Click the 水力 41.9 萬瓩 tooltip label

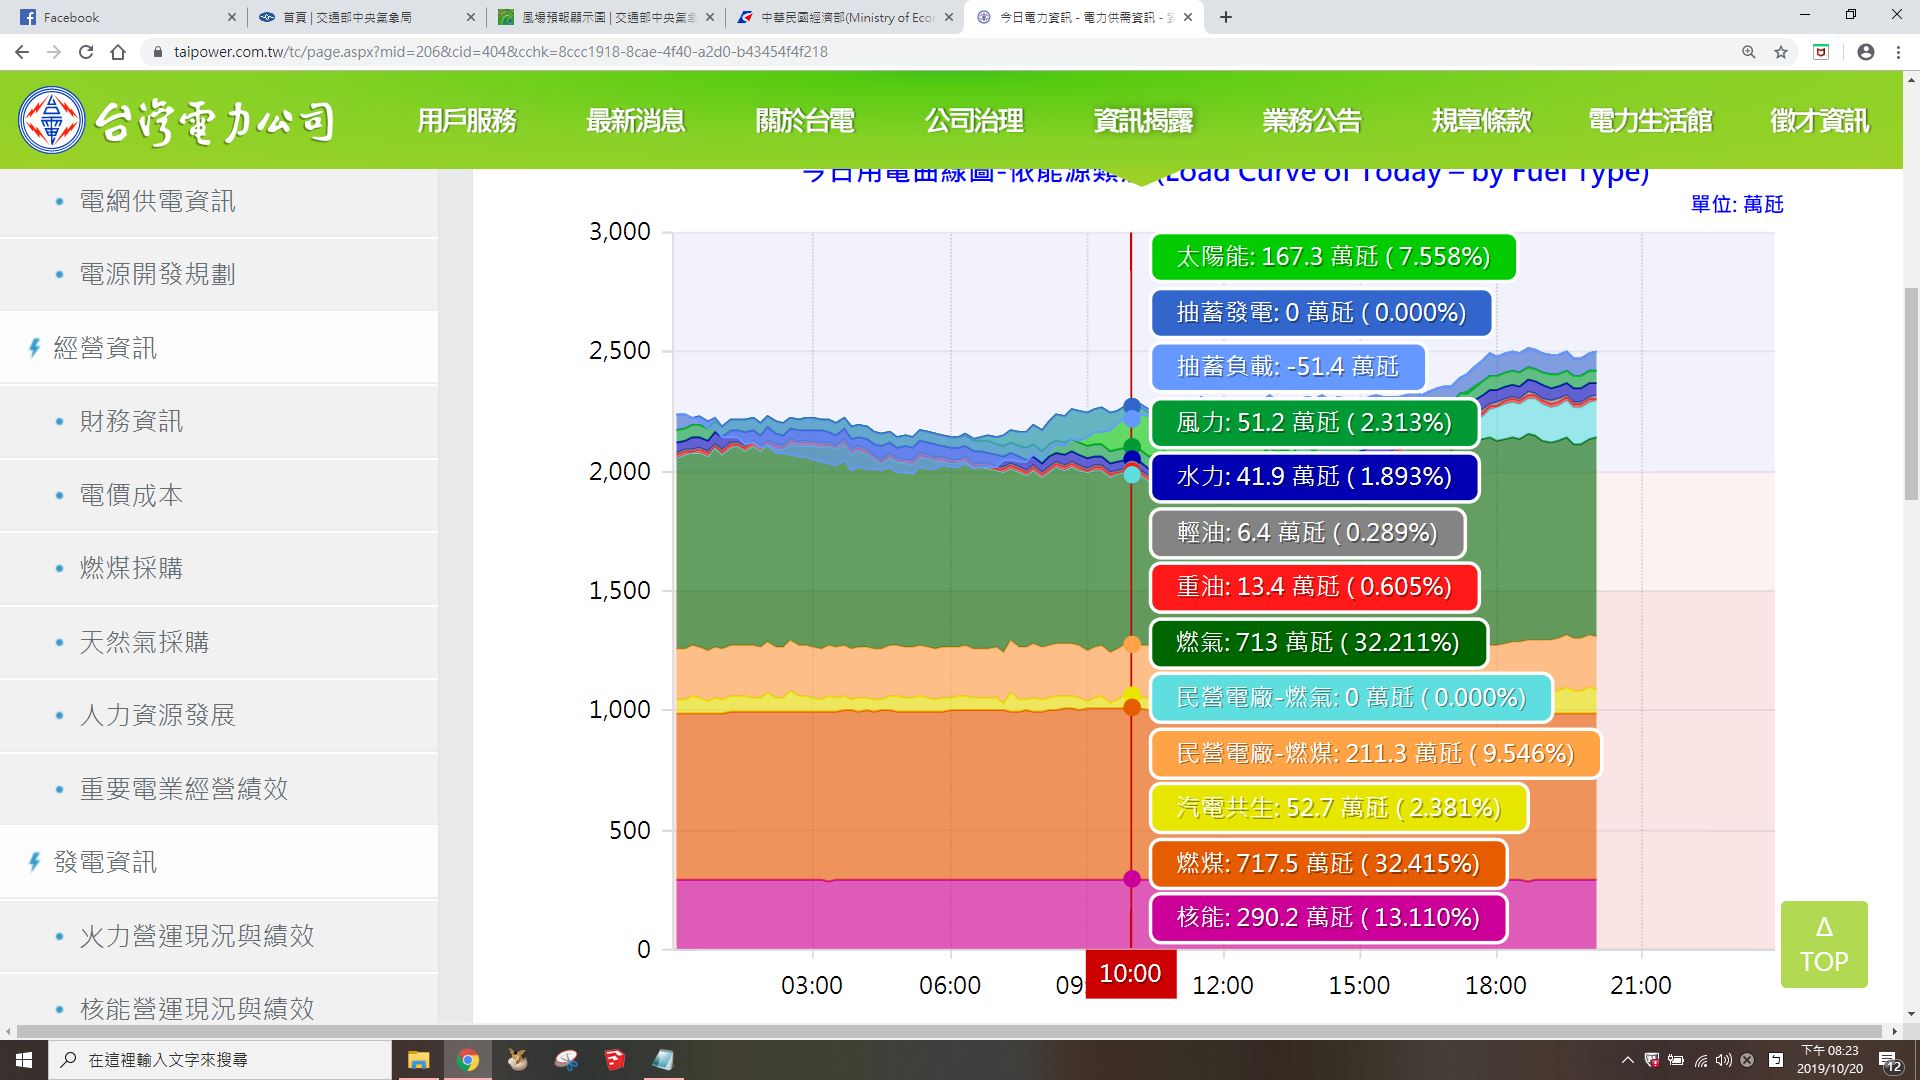[x=1314, y=477]
